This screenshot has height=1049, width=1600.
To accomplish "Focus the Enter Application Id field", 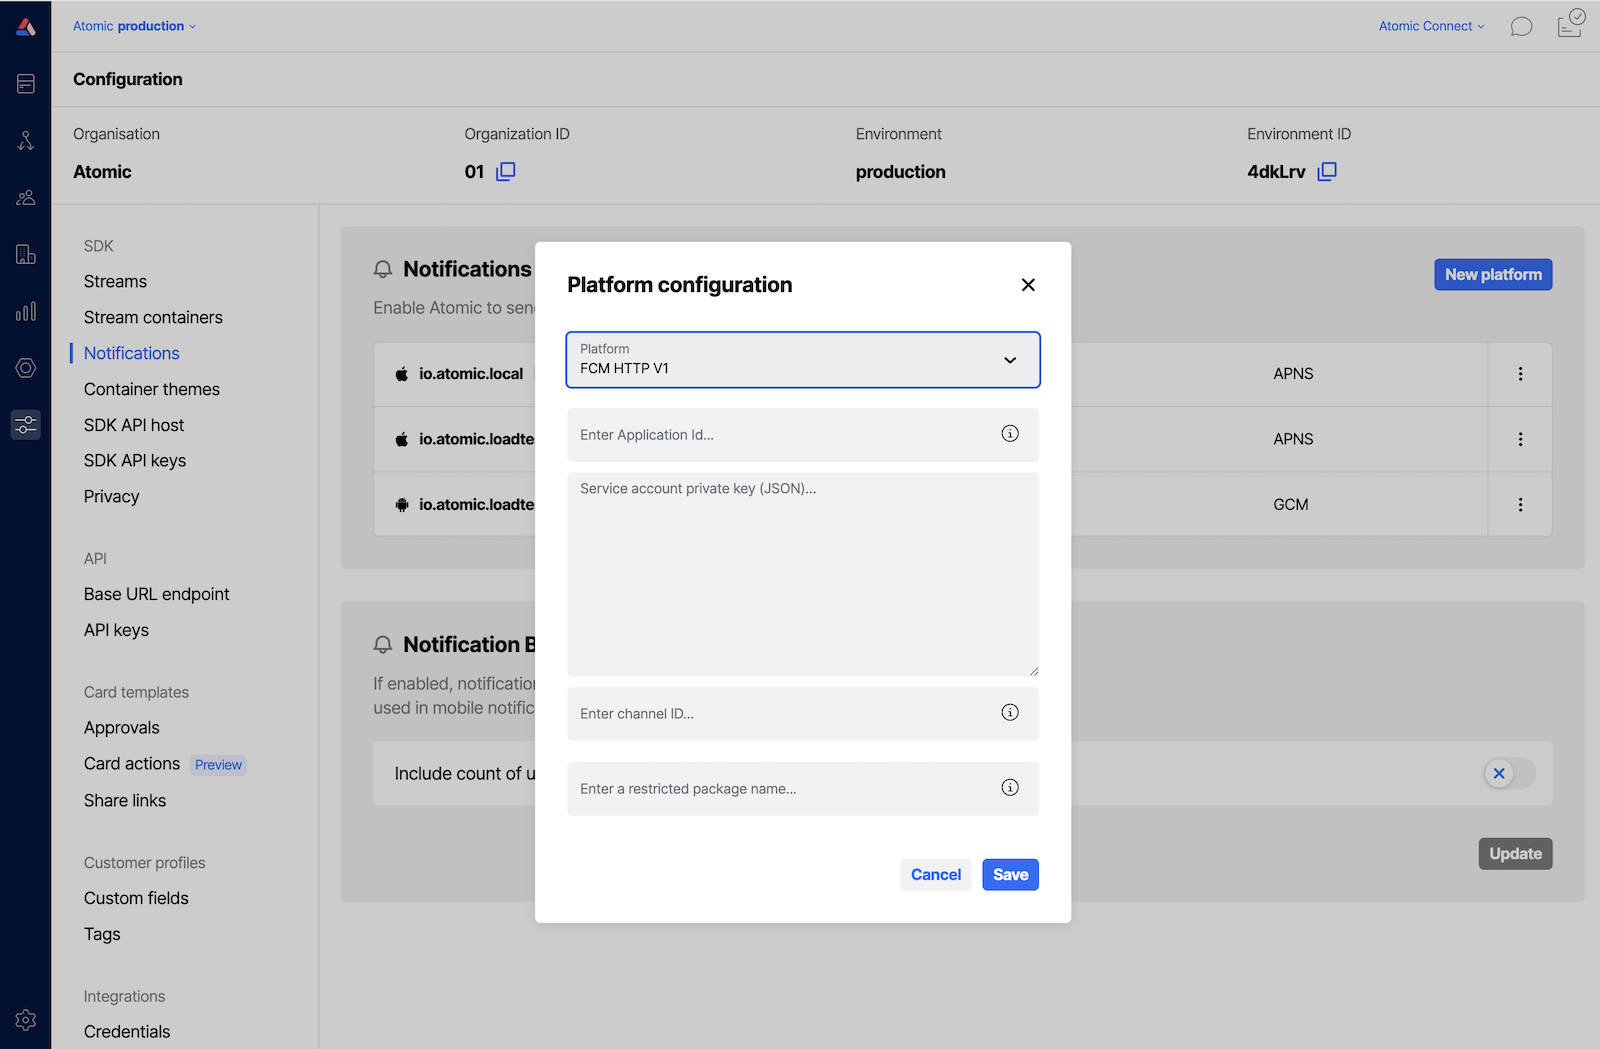I will point(803,435).
